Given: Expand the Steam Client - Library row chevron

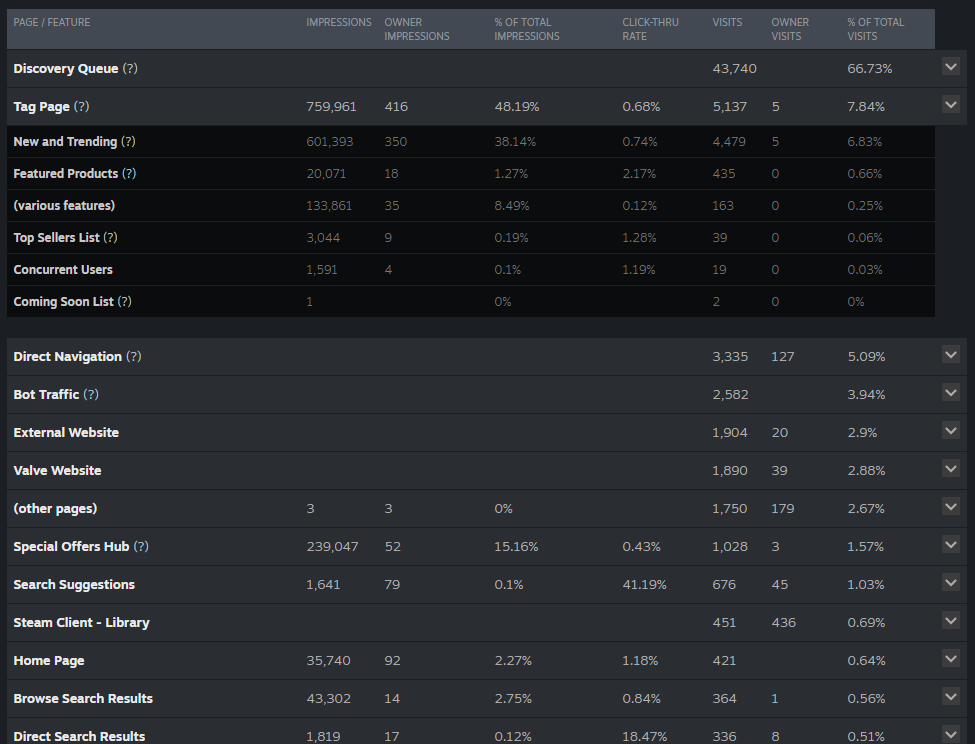Looking at the screenshot, I should [x=951, y=620].
